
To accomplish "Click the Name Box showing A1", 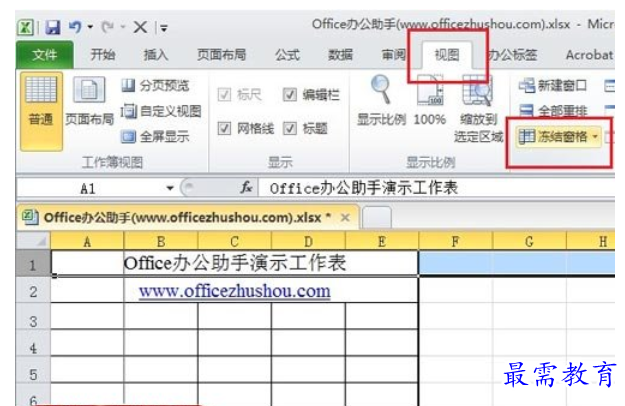I will pos(88,188).
